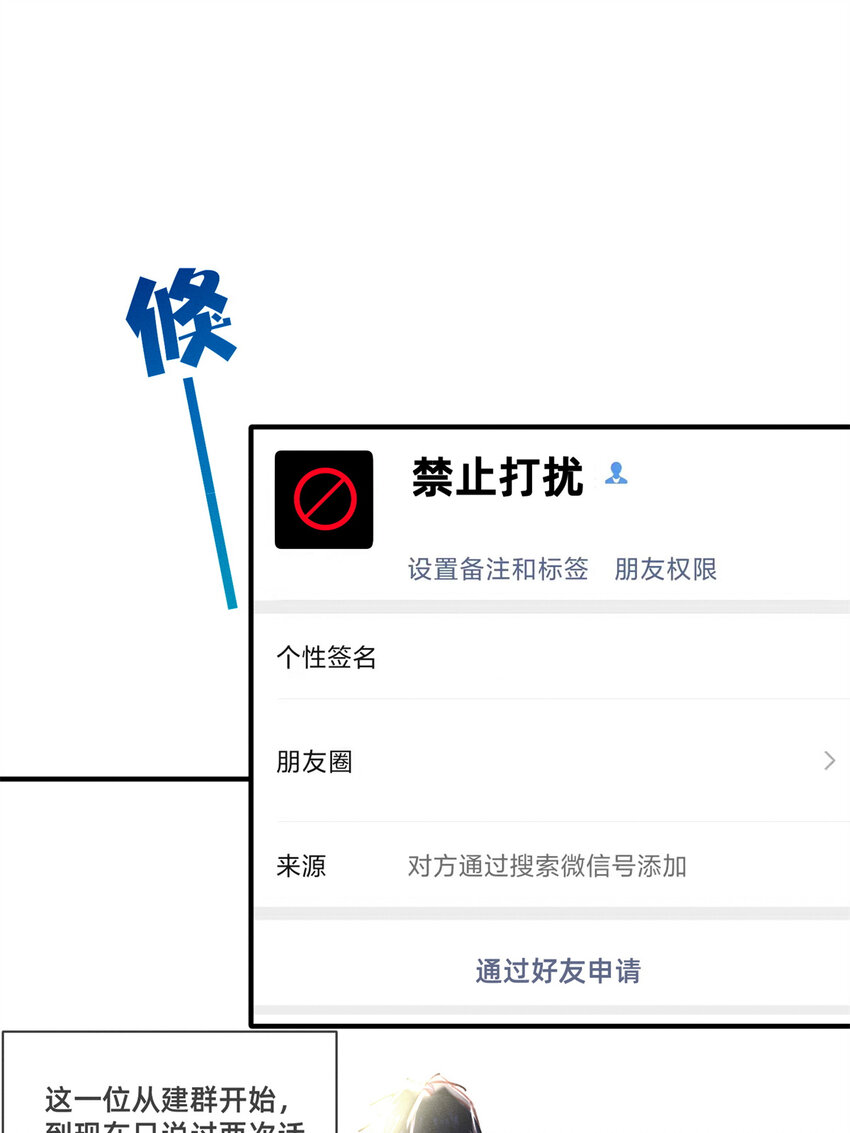Open the 朋友圈 row
The image size is (850, 1133).
click(552, 761)
